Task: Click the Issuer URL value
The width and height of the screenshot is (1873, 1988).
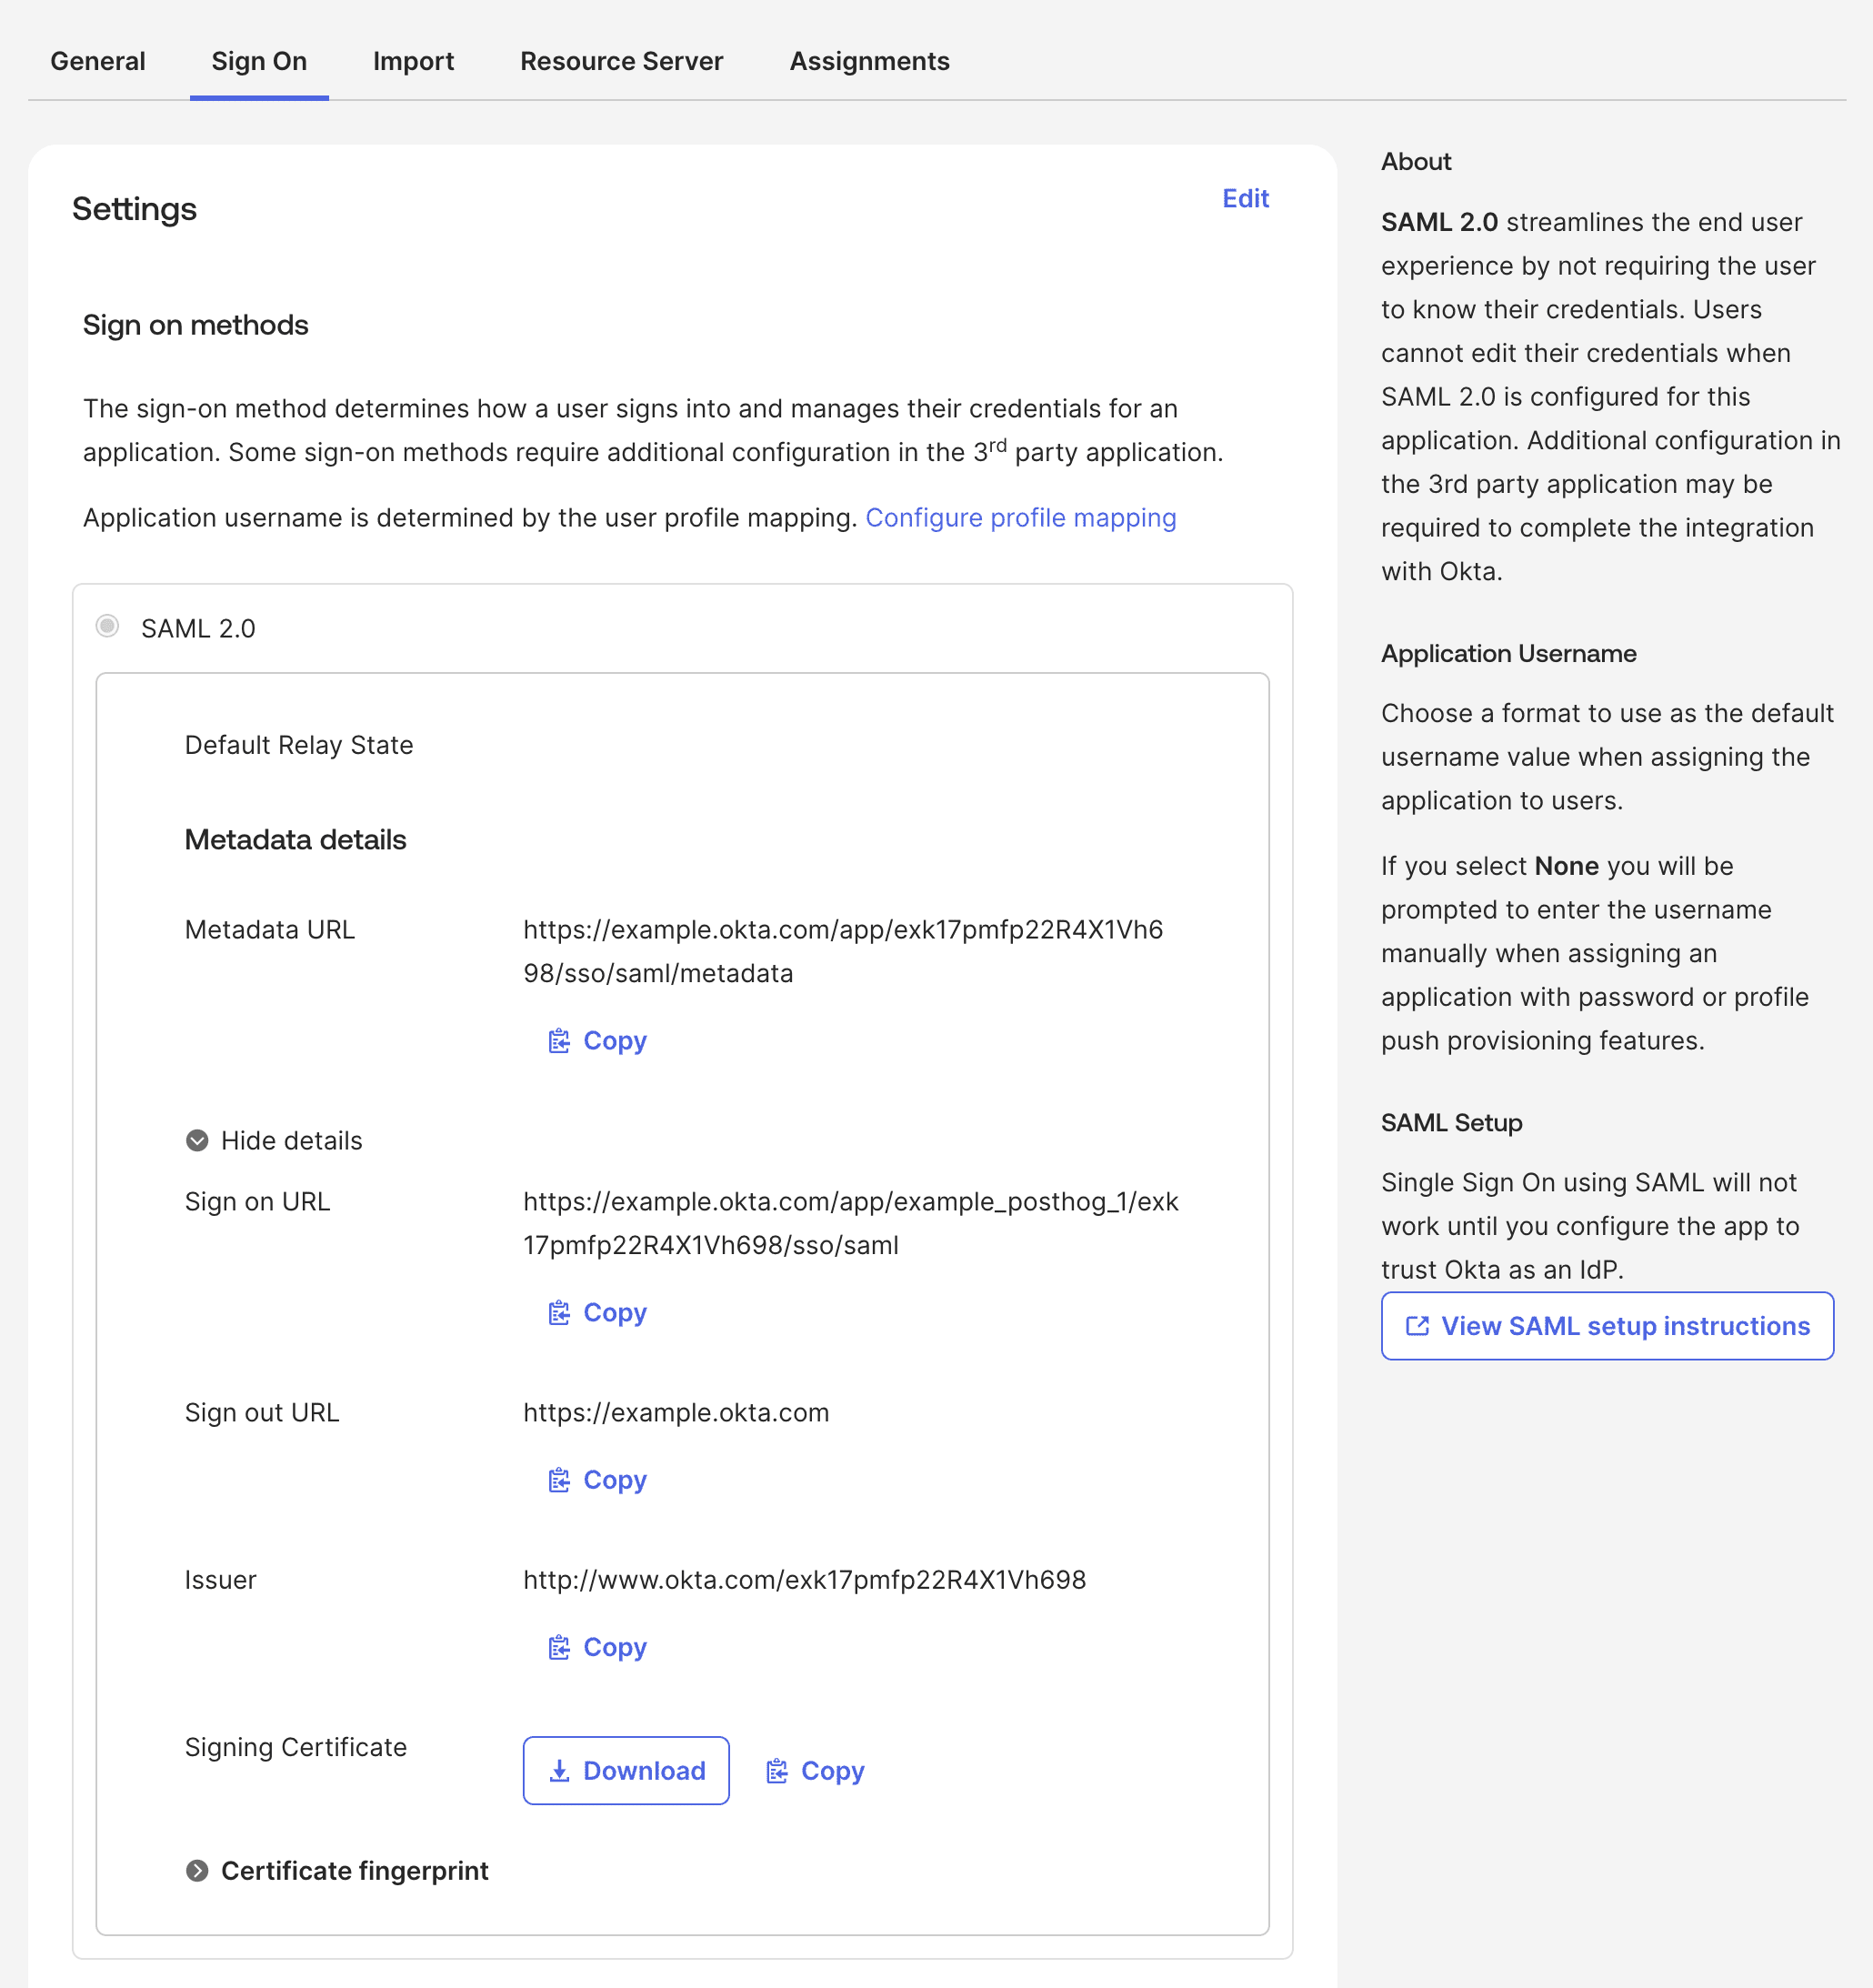Action: pyautogui.click(x=804, y=1579)
